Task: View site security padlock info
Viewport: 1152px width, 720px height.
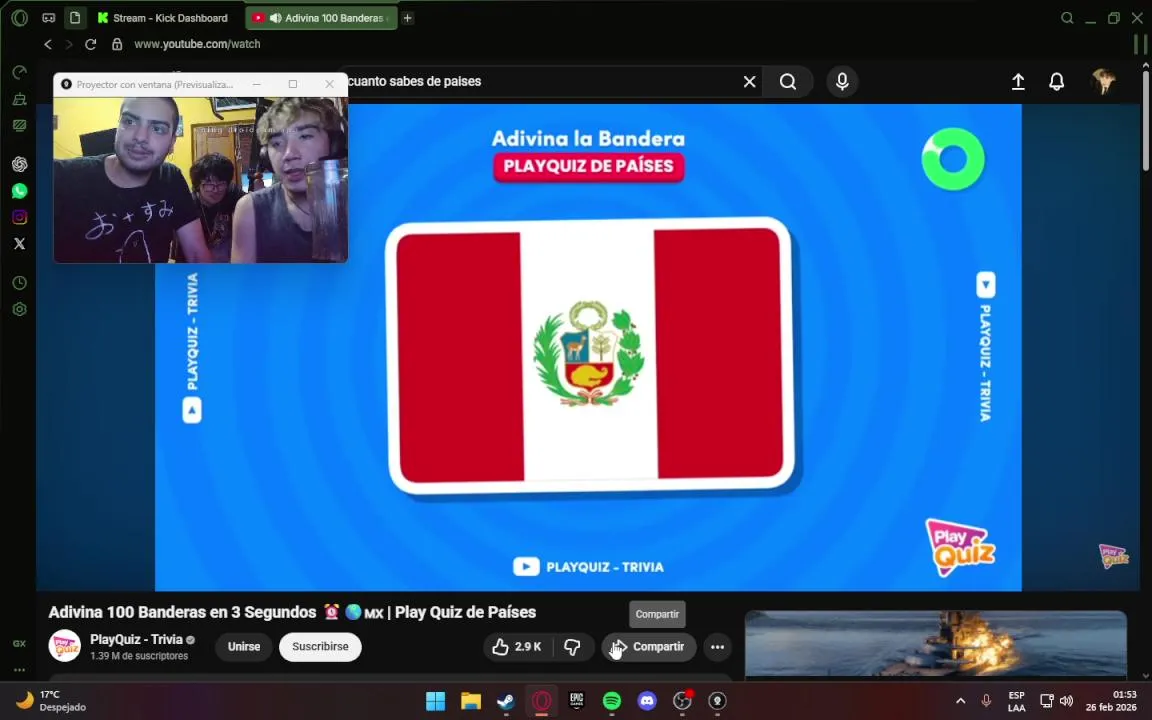Action: pos(117,44)
